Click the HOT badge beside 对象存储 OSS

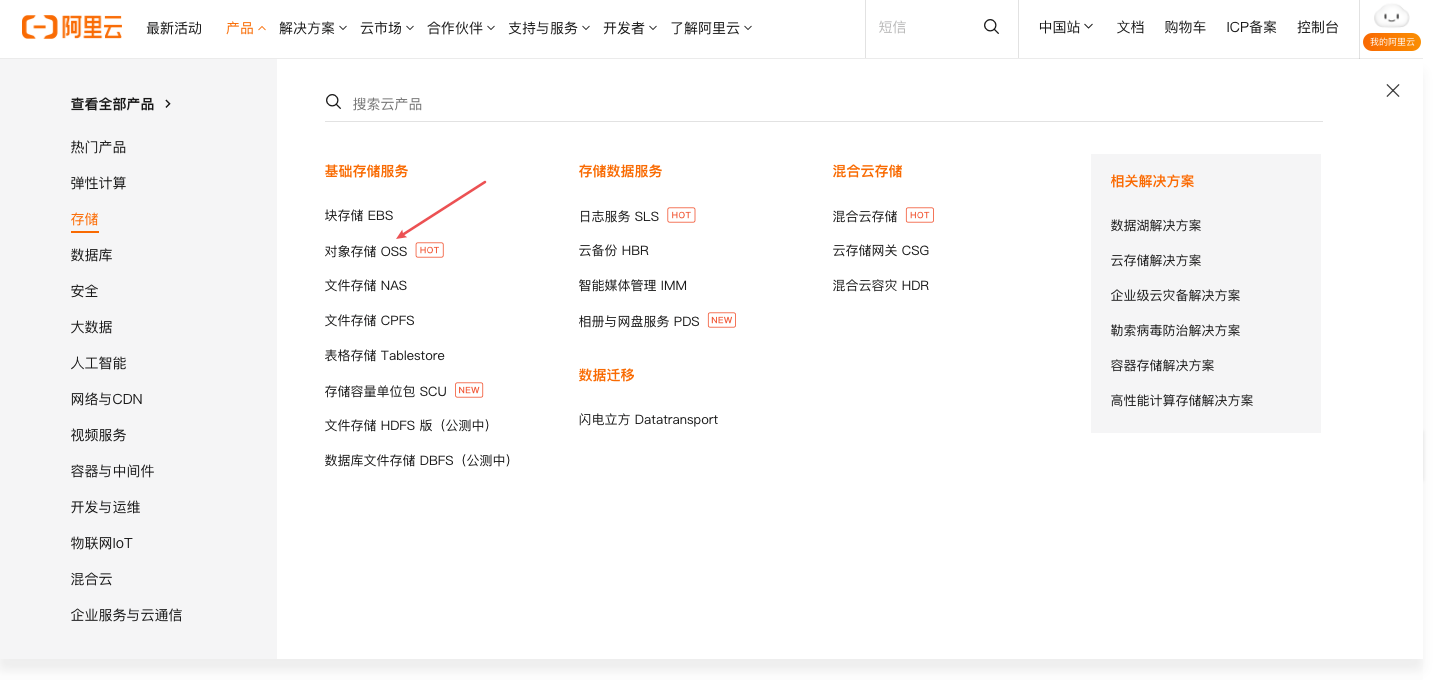coord(428,250)
